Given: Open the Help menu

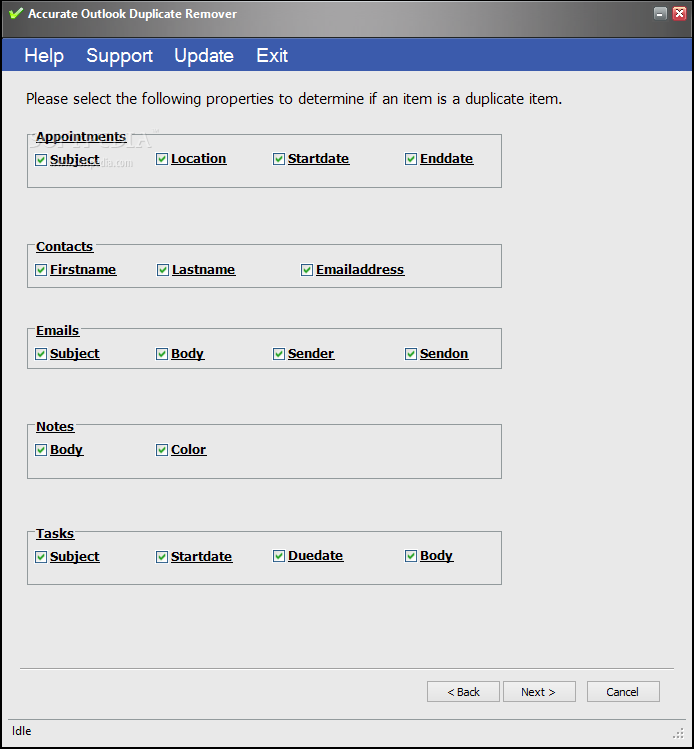Looking at the screenshot, I should [44, 56].
